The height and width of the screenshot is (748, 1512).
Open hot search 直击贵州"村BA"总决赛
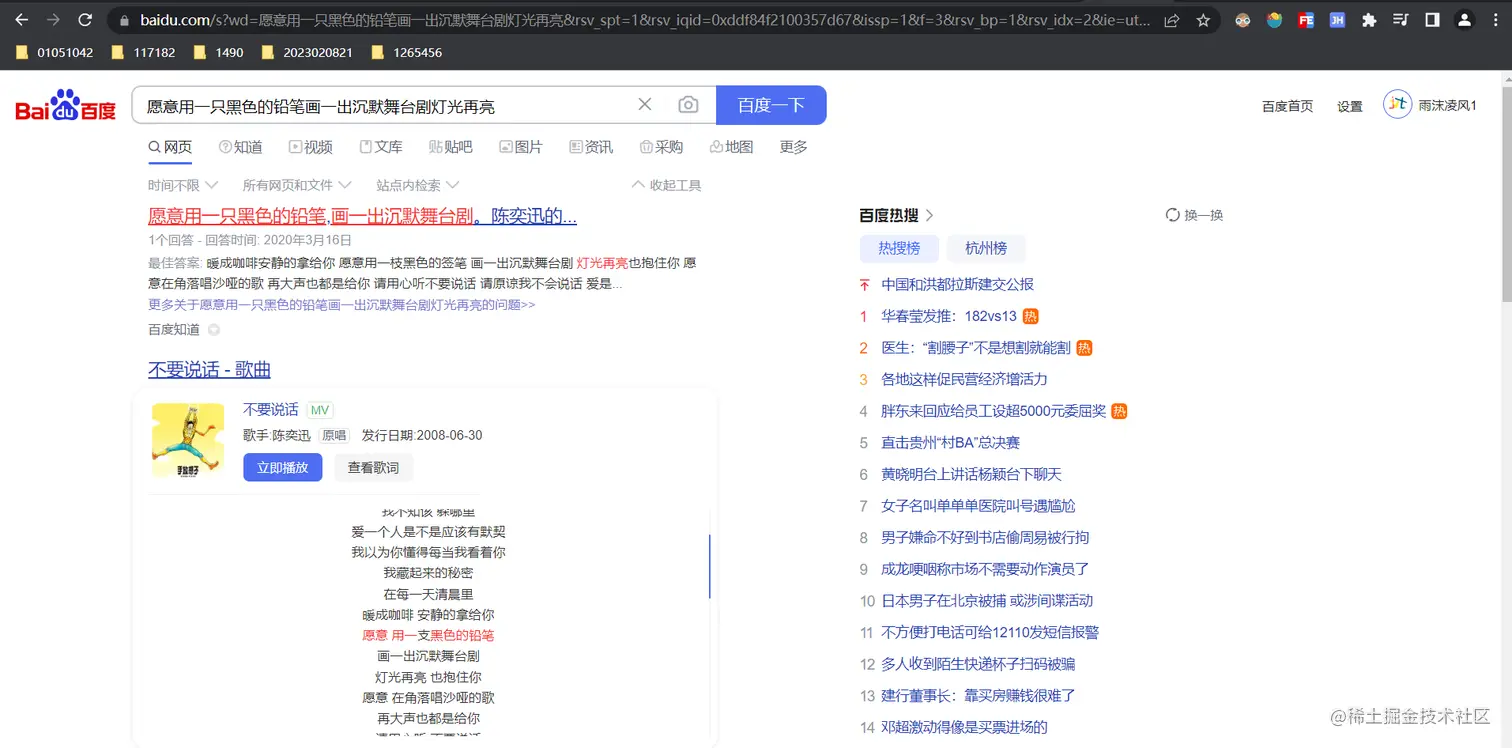(950, 442)
